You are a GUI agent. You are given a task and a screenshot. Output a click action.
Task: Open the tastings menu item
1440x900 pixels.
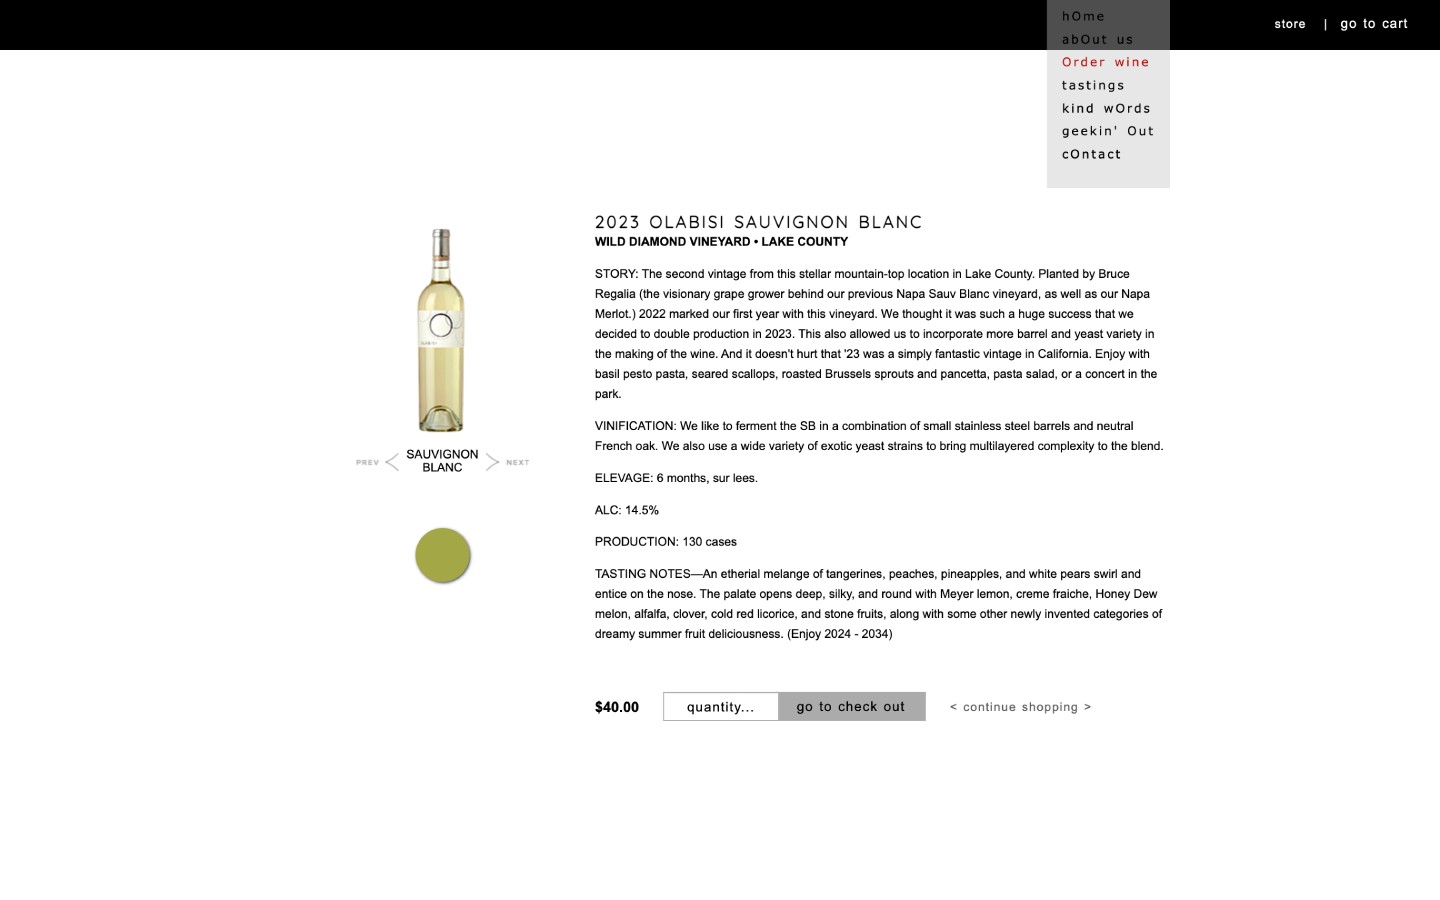[1093, 85]
